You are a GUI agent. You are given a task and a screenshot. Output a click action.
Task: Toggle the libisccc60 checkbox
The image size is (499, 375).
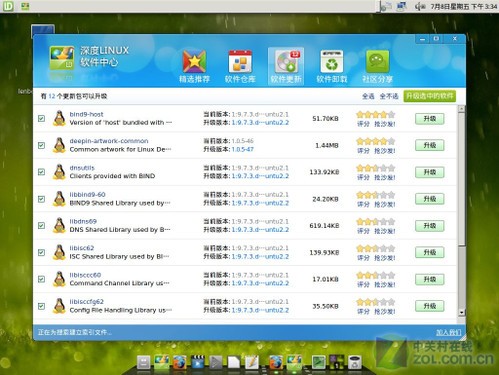pyautogui.click(x=41, y=279)
